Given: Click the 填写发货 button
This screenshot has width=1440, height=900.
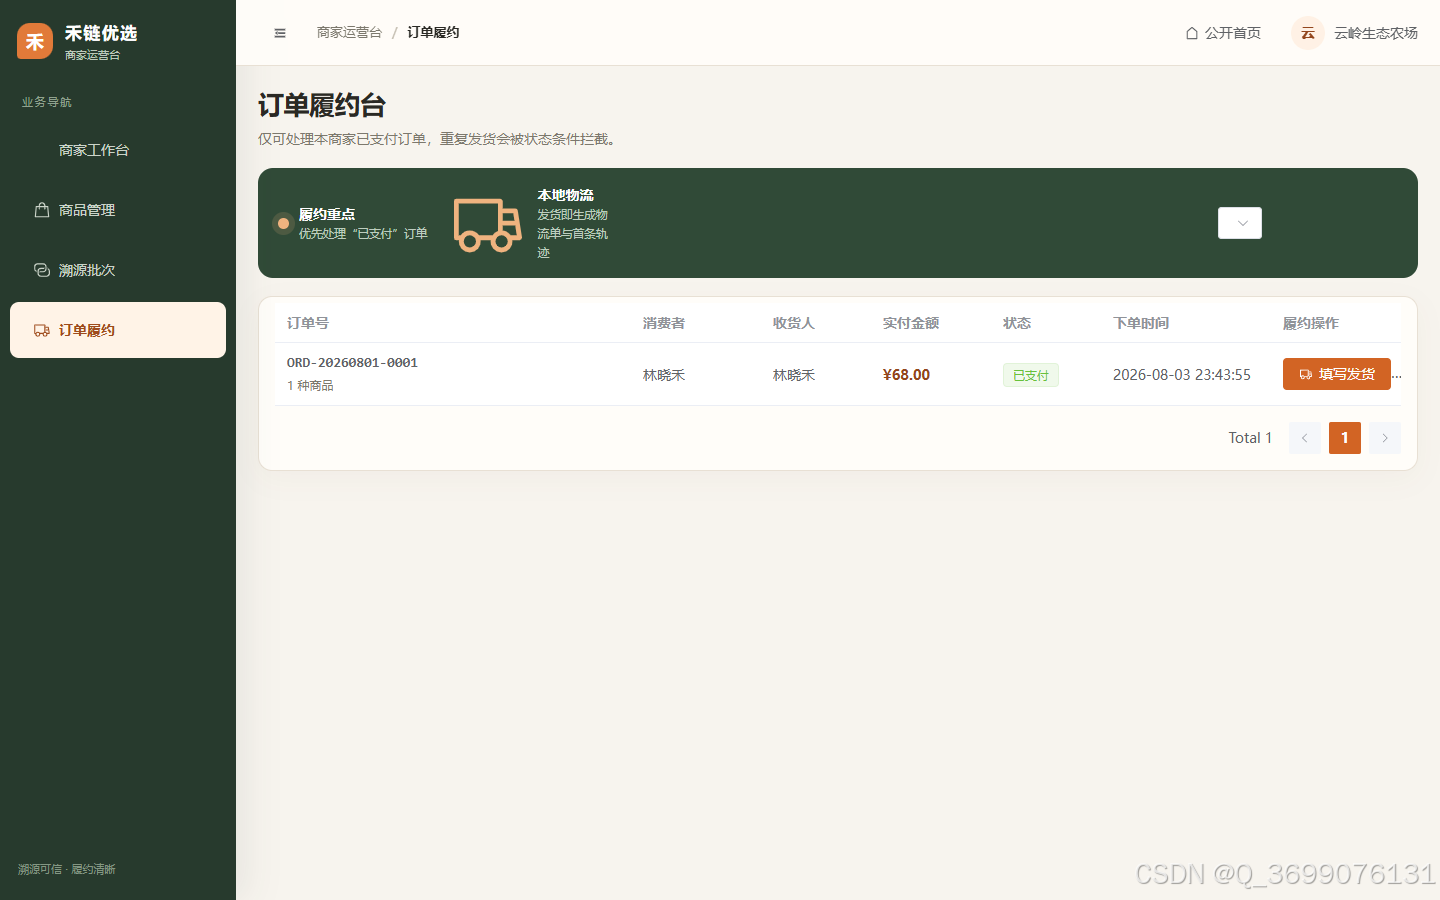Looking at the screenshot, I should coord(1337,374).
